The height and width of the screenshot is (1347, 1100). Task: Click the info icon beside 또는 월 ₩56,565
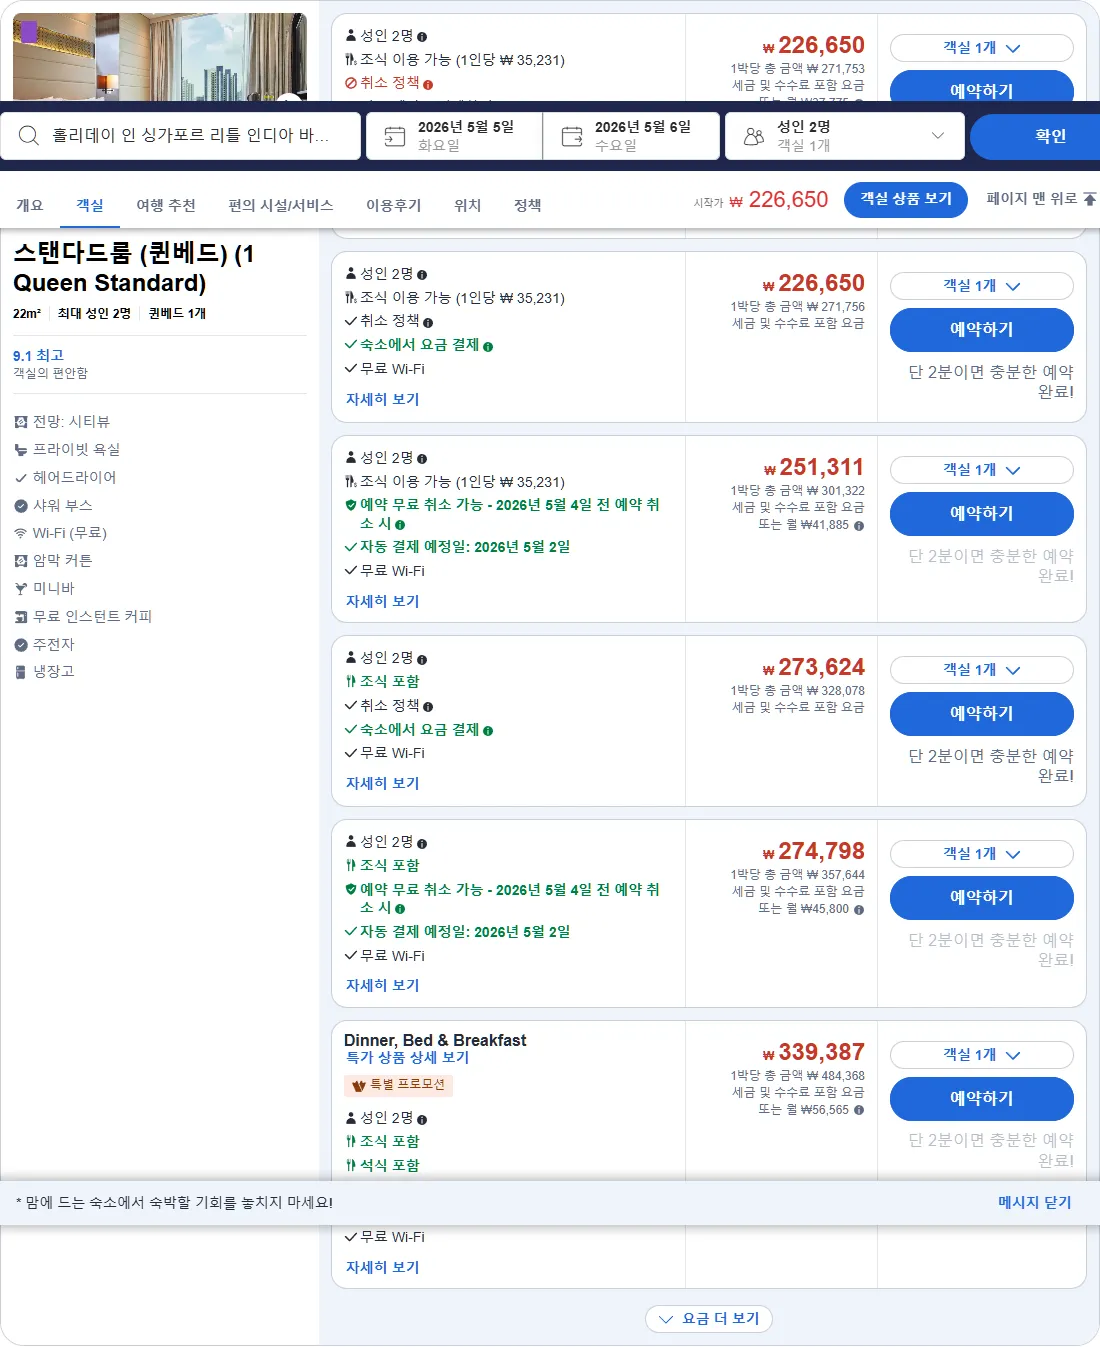pyautogui.click(x=859, y=1110)
